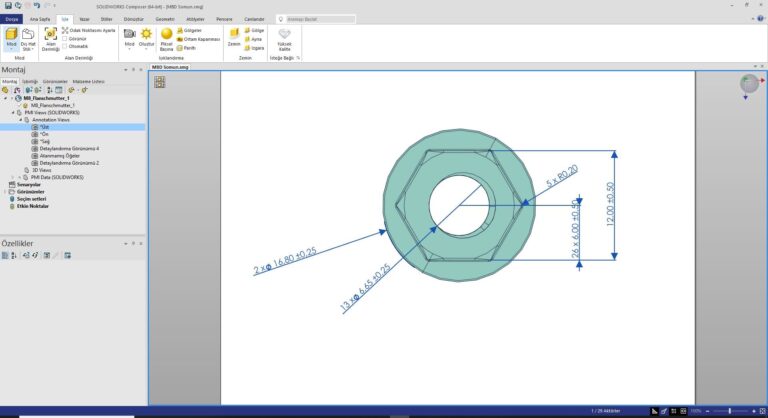
Task: Open the Geometri ribbon tab
Action: [164, 18]
